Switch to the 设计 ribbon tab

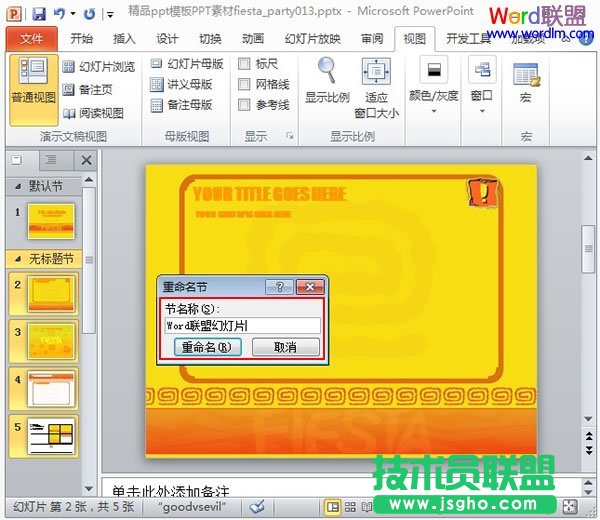point(167,39)
